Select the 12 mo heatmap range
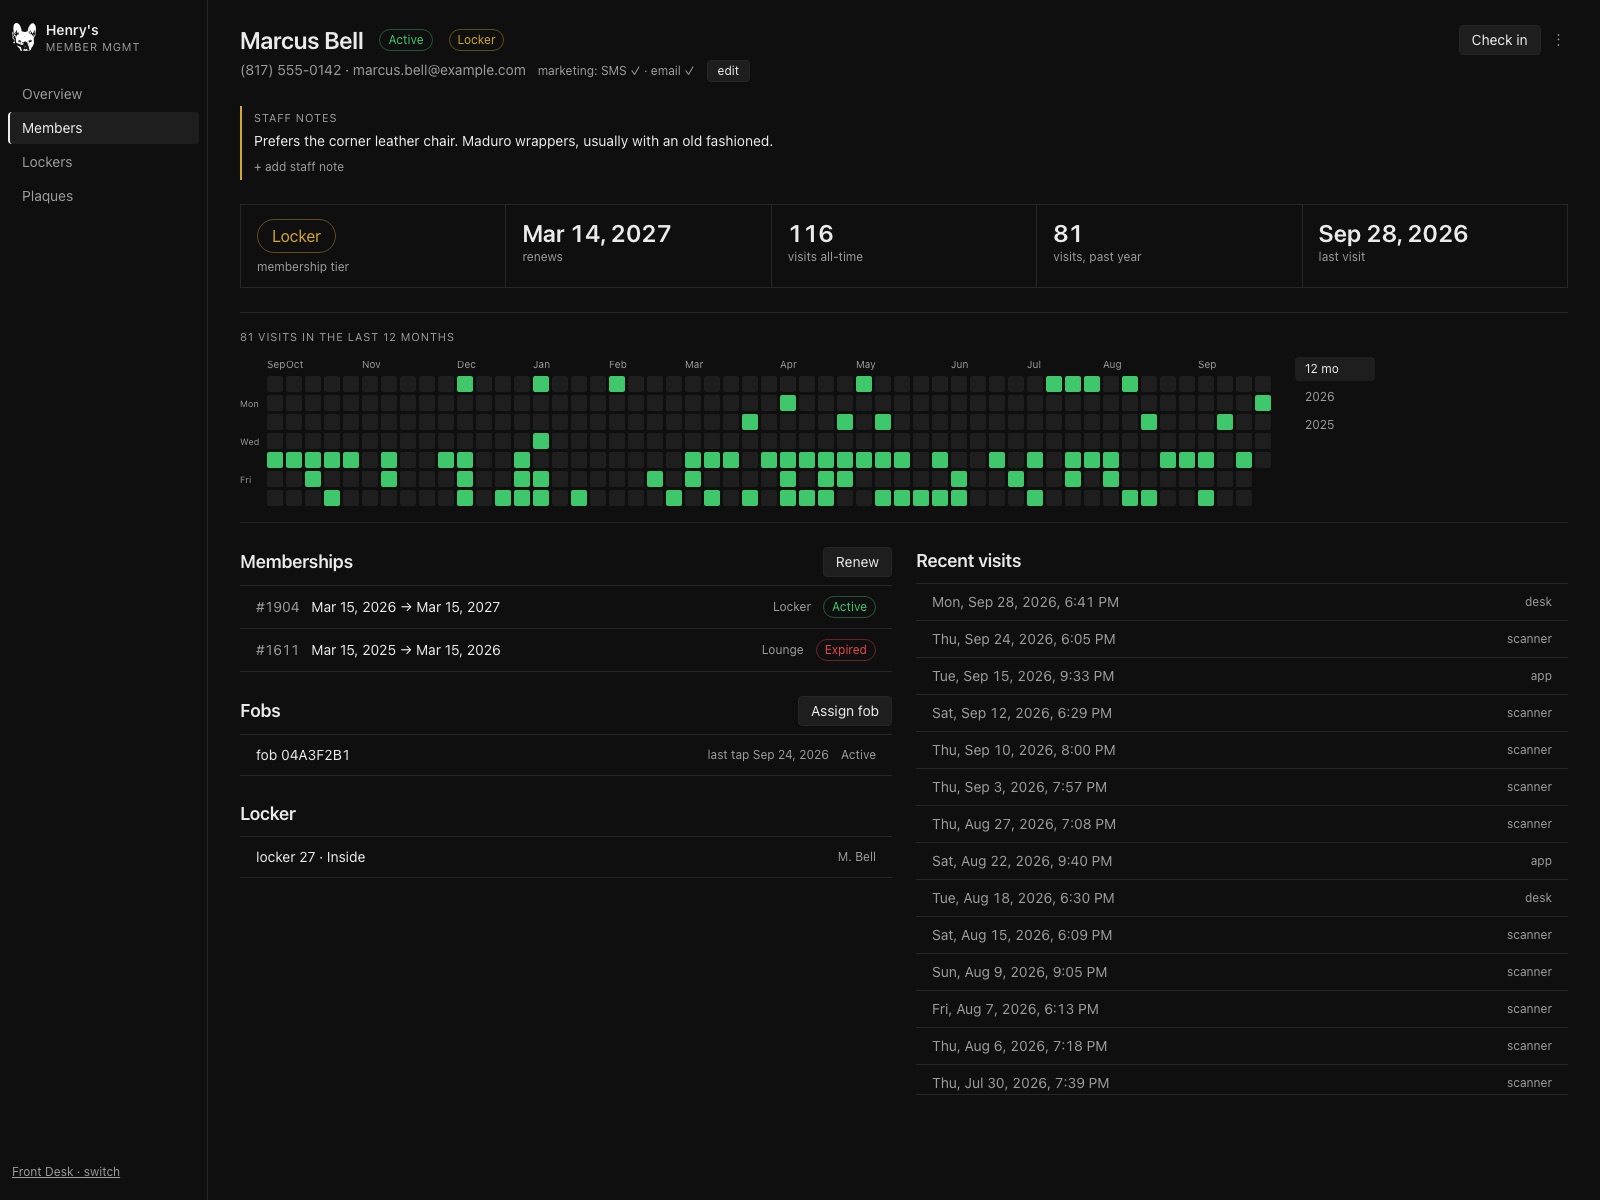The height and width of the screenshot is (1200, 1600). (1334, 369)
